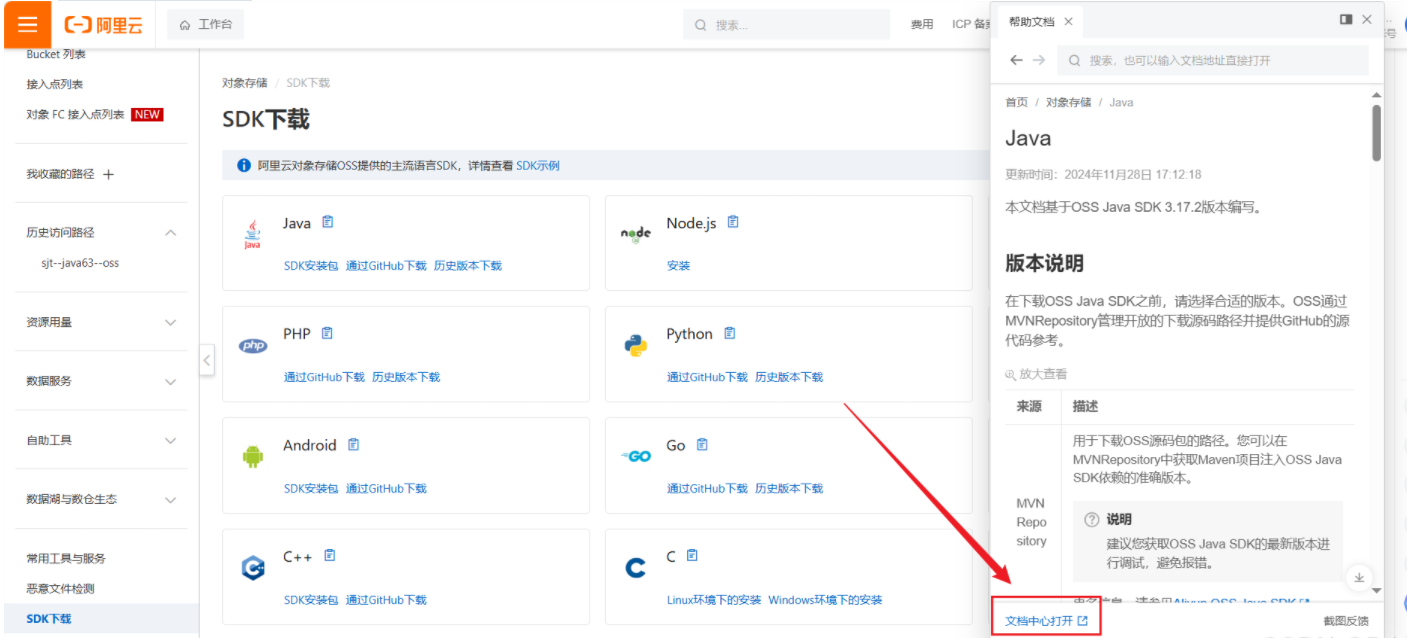Viewport: 1407px width, 638px height.
Task: Close the 帮助文档 tab
Action: 1068,21
